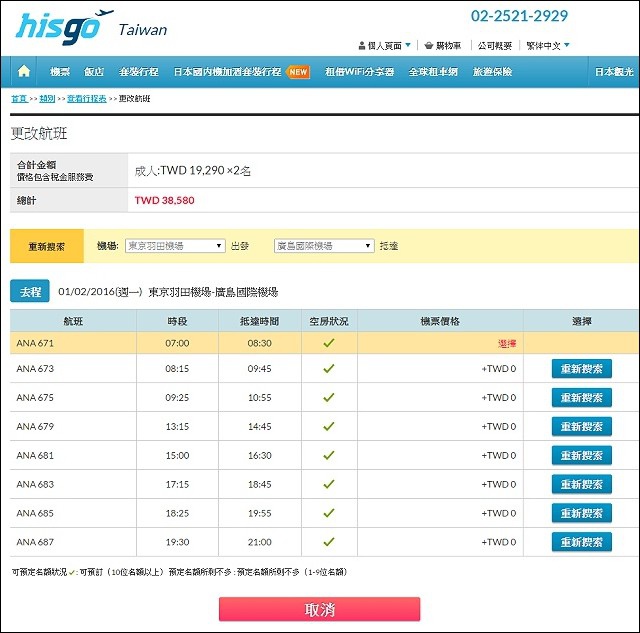
Task: Click the 首頁 breadcrumb link
Action: (x=19, y=98)
